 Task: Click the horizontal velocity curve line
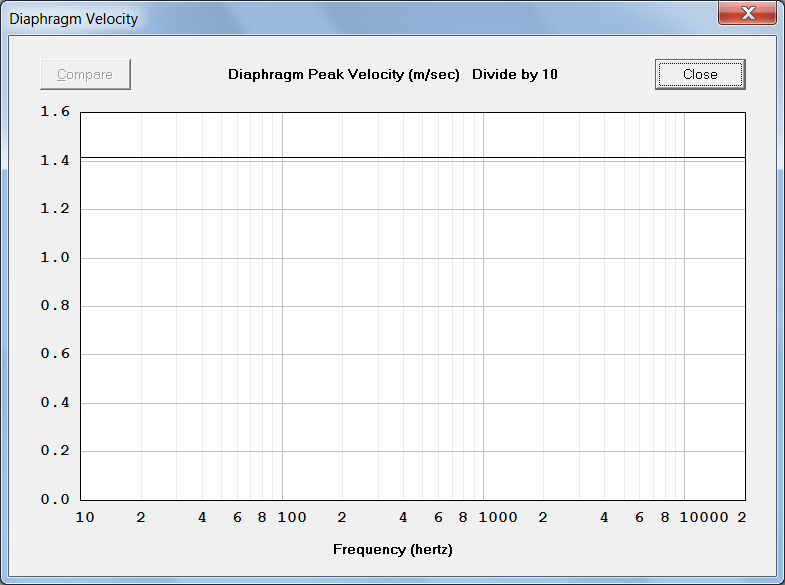click(413, 158)
